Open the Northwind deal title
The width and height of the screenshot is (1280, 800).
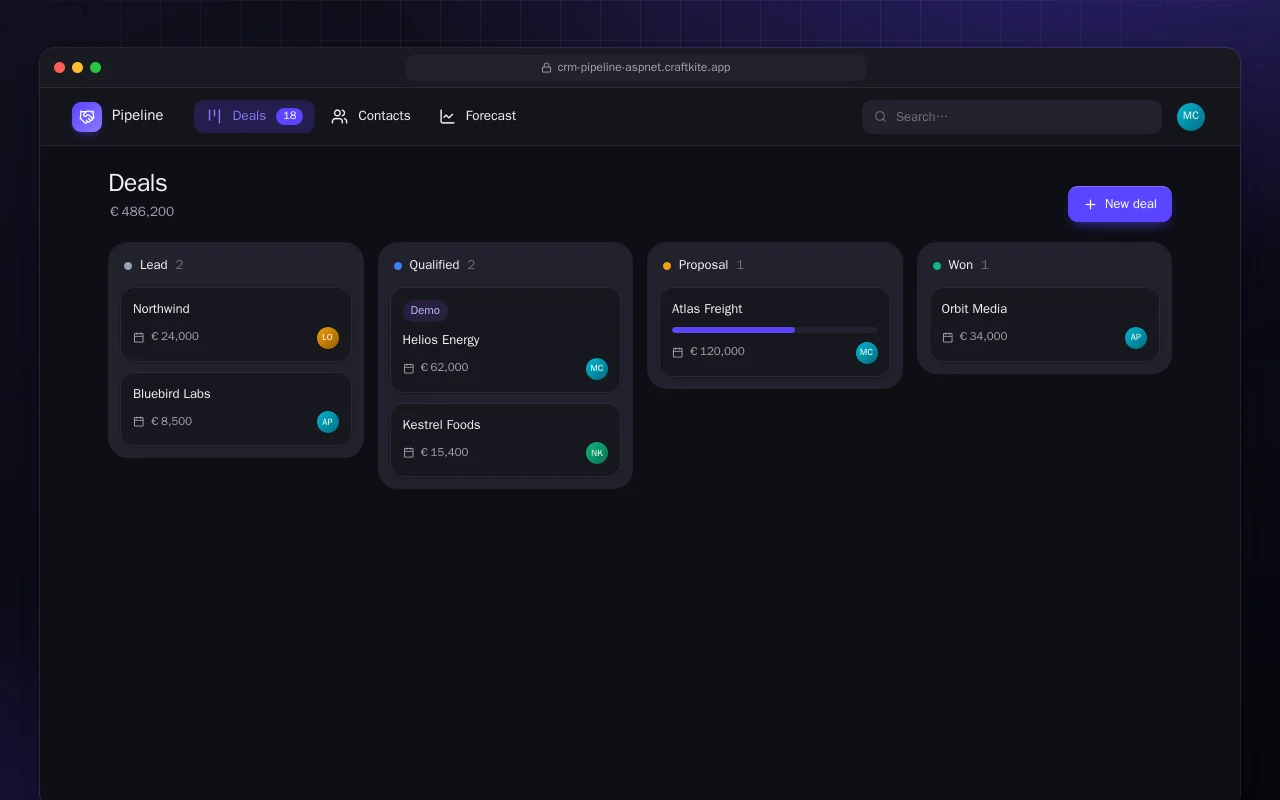tap(161, 309)
